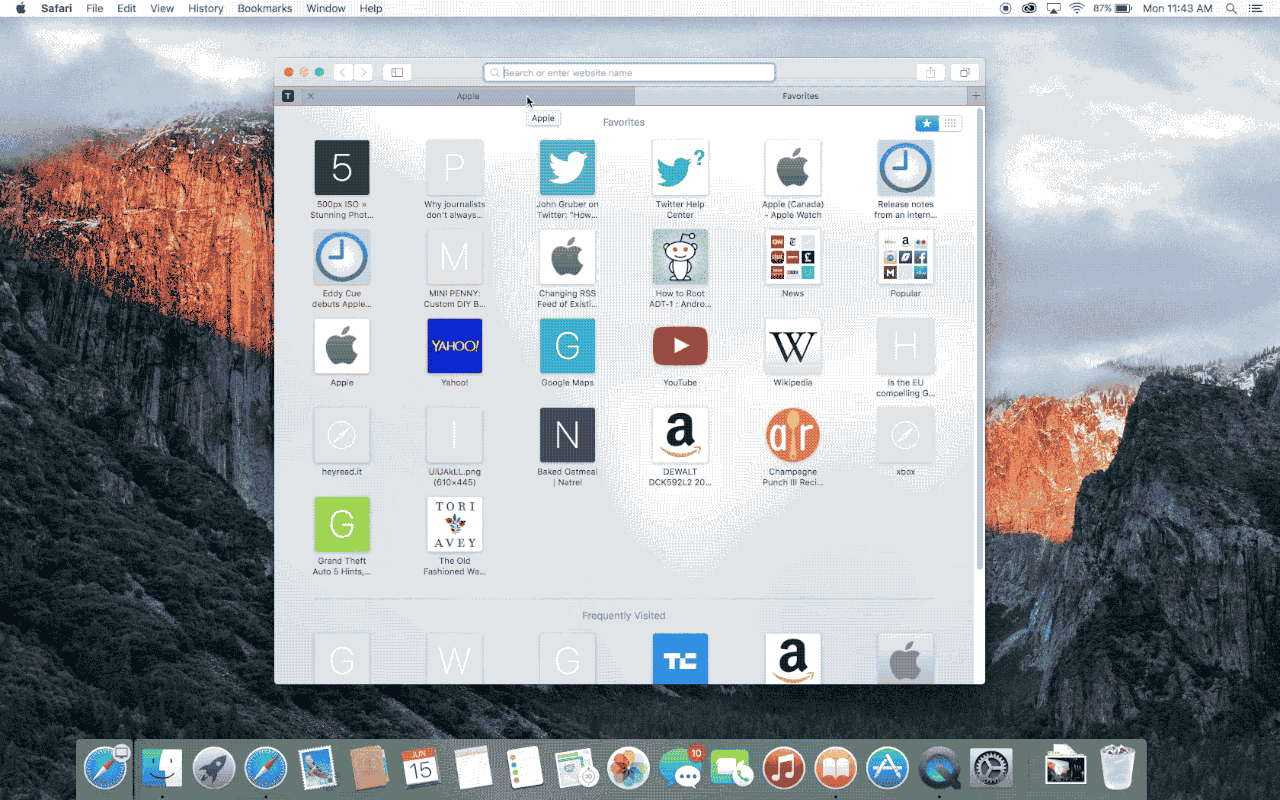Open the Old Fashioned Tori Avey favorite
This screenshot has height=800, width=1280.
coord(454,524)
